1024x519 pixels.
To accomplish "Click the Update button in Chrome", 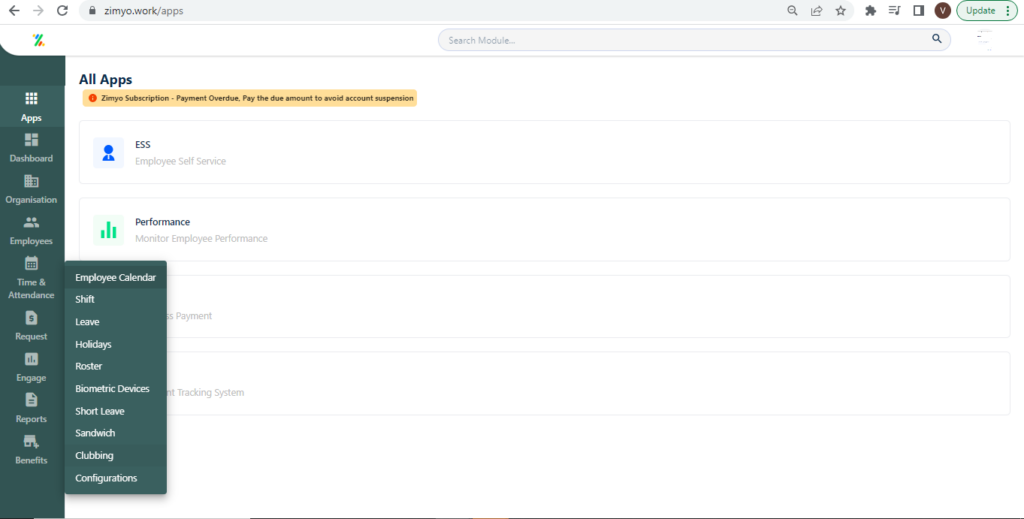I will tap(987, 10).
